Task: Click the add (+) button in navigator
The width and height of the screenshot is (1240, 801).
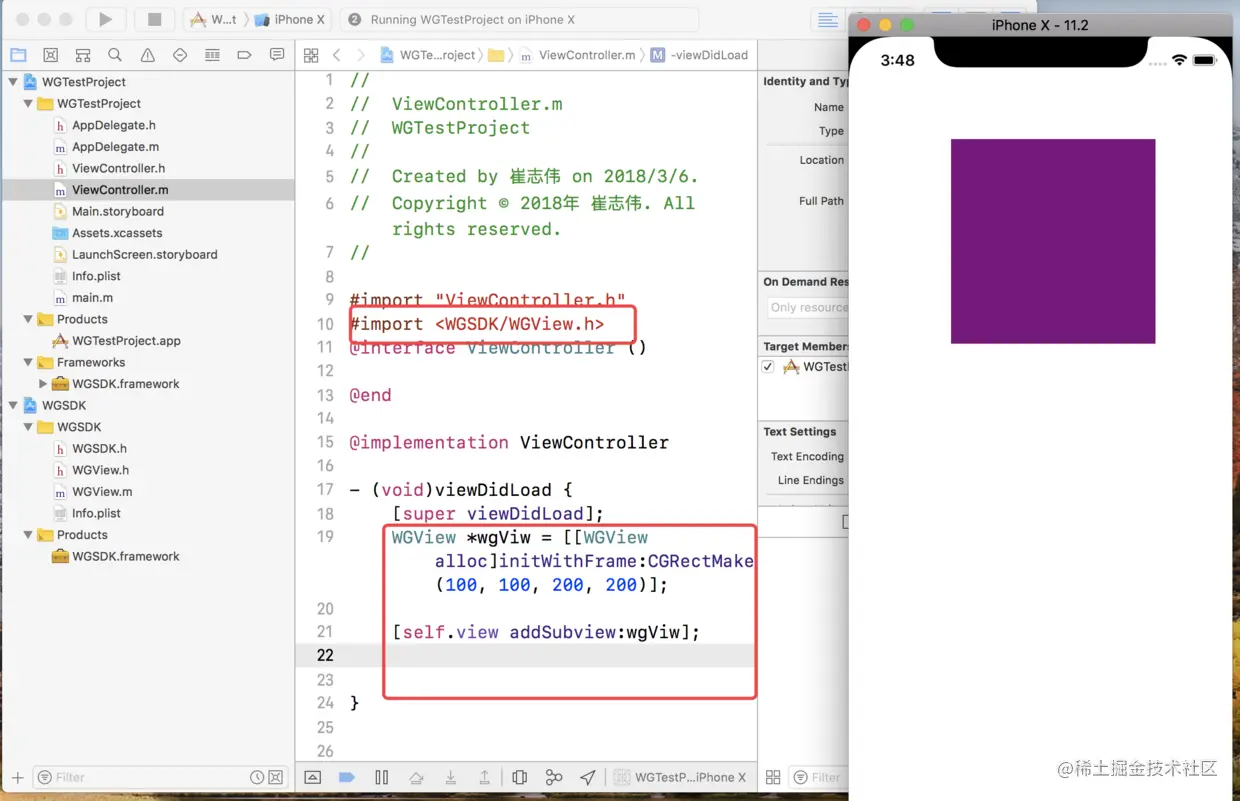Action: [17, 777]
